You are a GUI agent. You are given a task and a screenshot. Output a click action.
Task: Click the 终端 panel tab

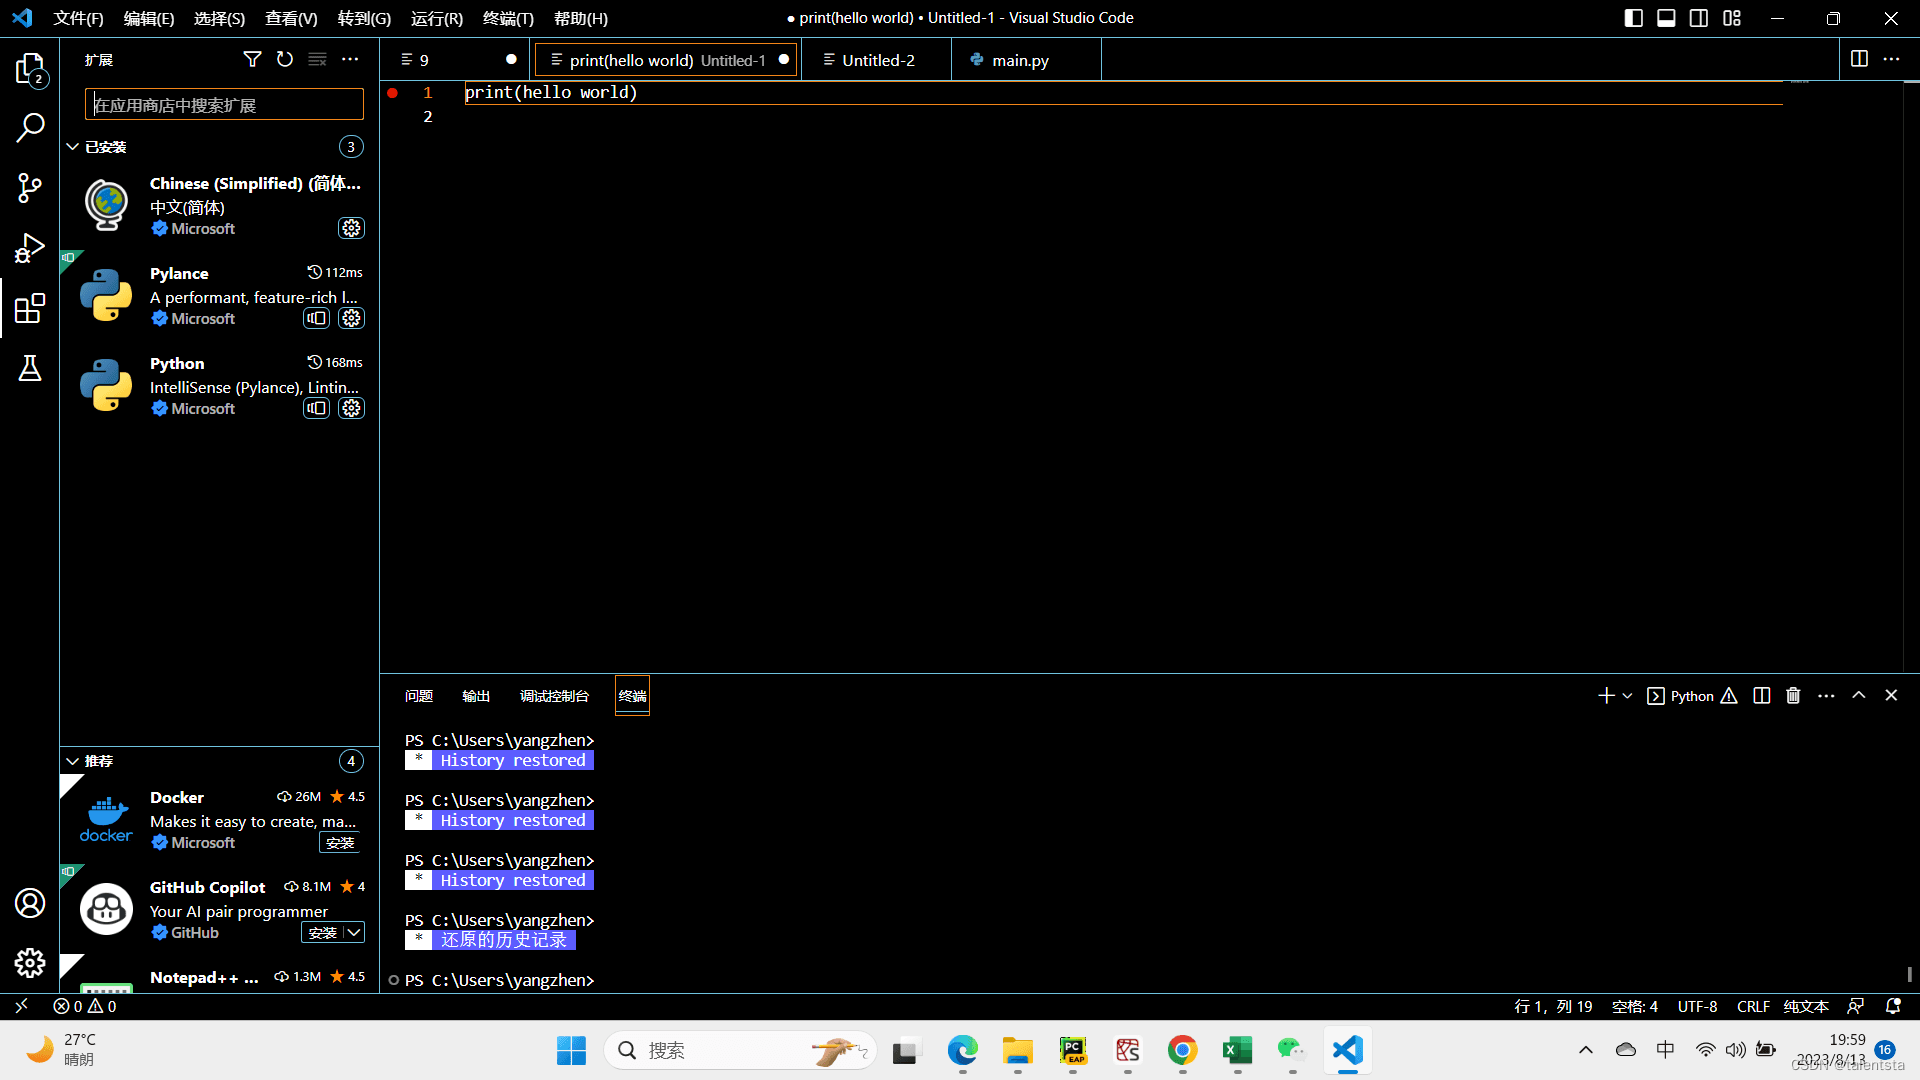[x=632, y=696]
